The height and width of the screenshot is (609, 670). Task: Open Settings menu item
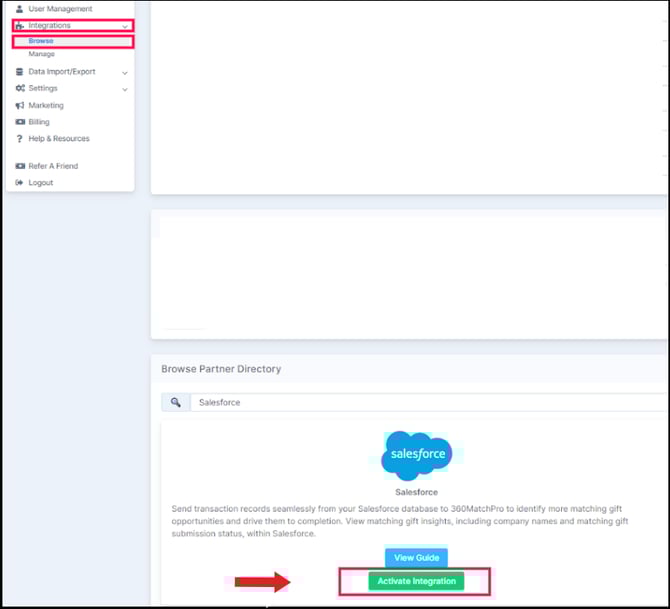pos(43,88)
